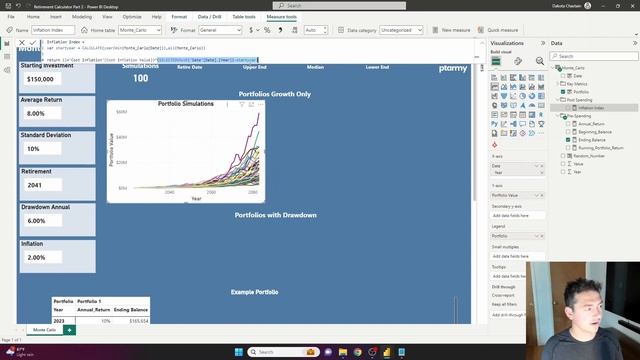Collapse the Monte_Carlo table tree

[x=553, y=68]
